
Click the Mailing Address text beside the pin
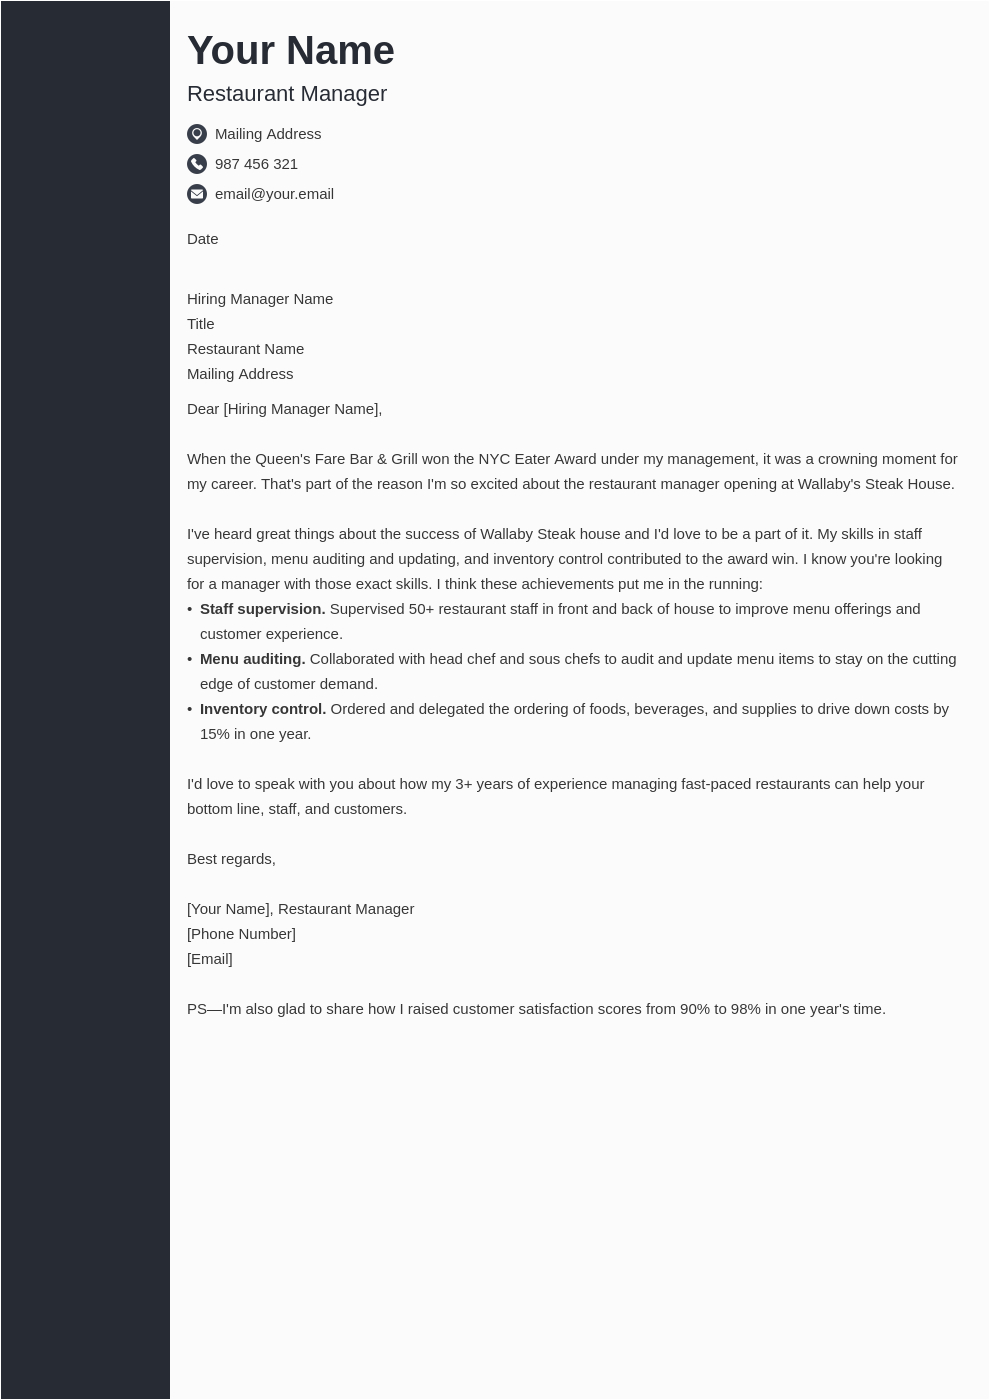click(x=268, y=134)
